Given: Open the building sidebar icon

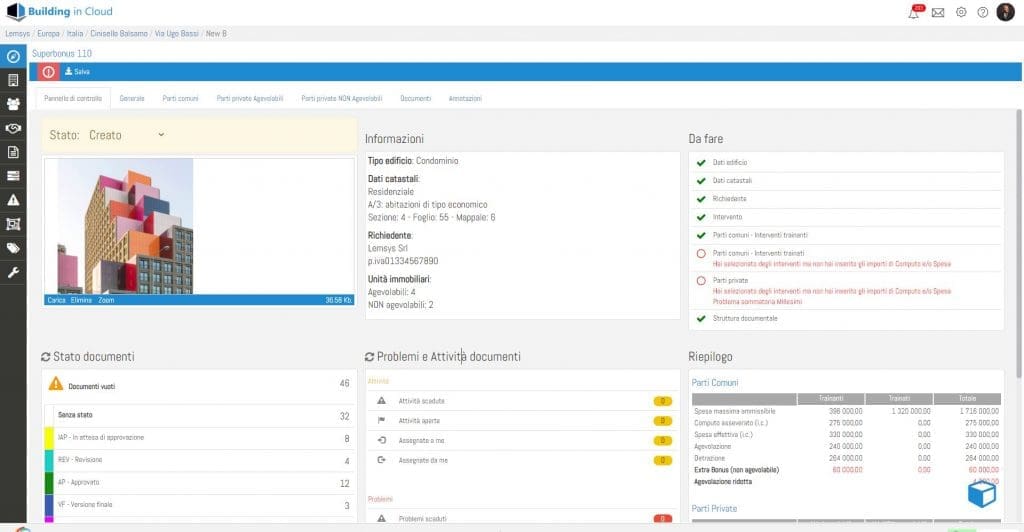Looking at the screenshot, I should pos(13,80).
